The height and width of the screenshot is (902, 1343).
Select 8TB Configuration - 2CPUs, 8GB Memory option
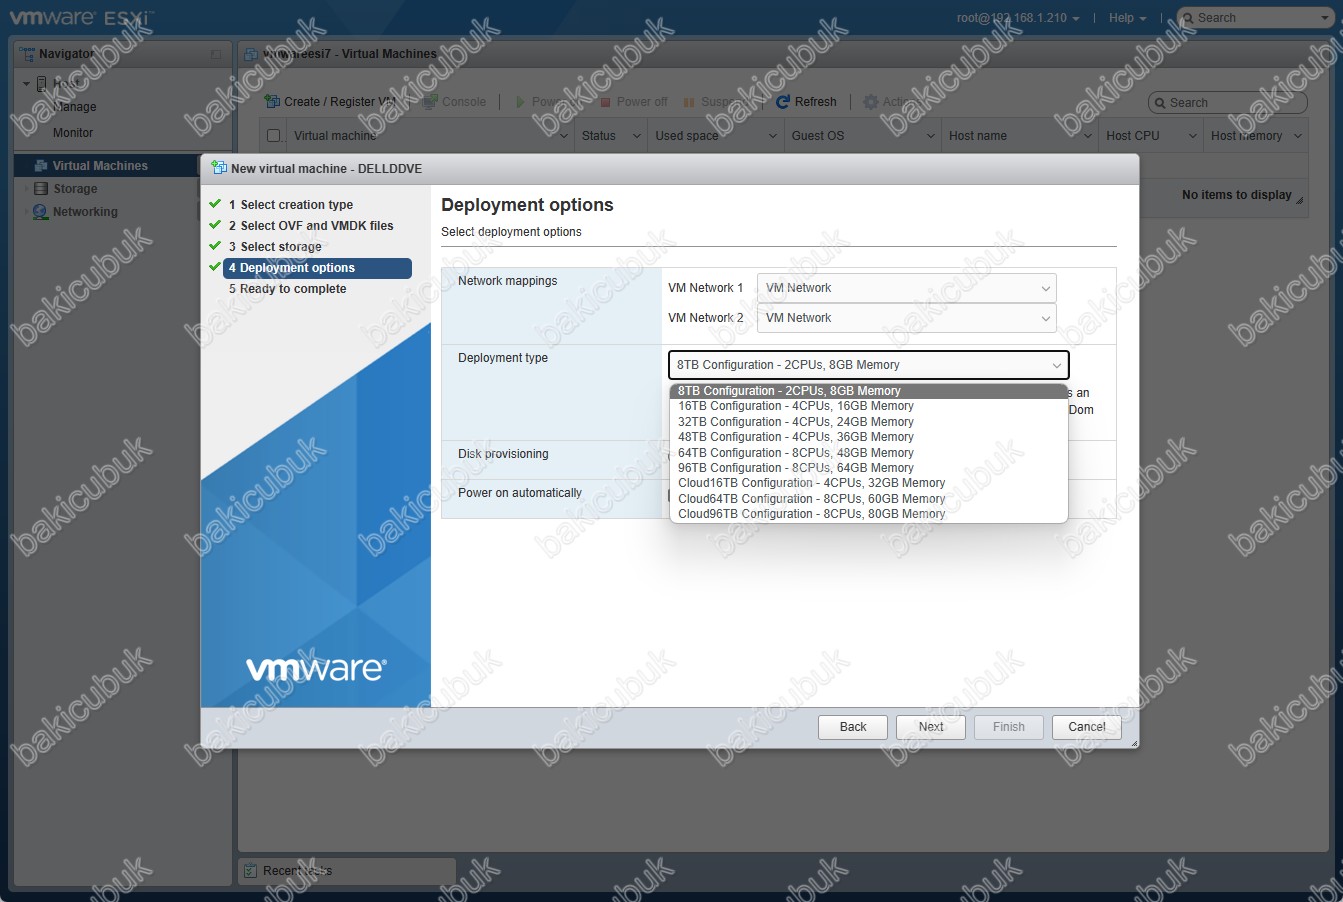coord(868,391)
